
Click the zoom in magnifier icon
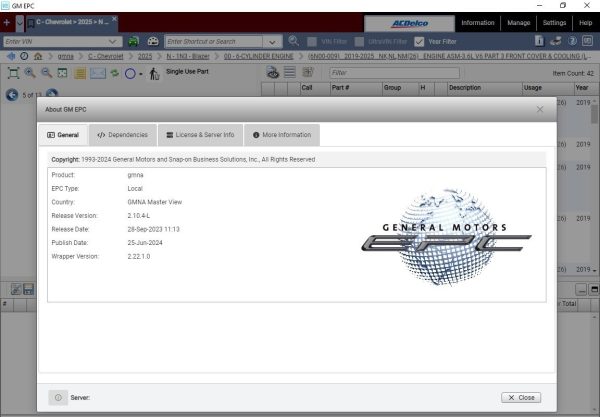click(30, 73)
